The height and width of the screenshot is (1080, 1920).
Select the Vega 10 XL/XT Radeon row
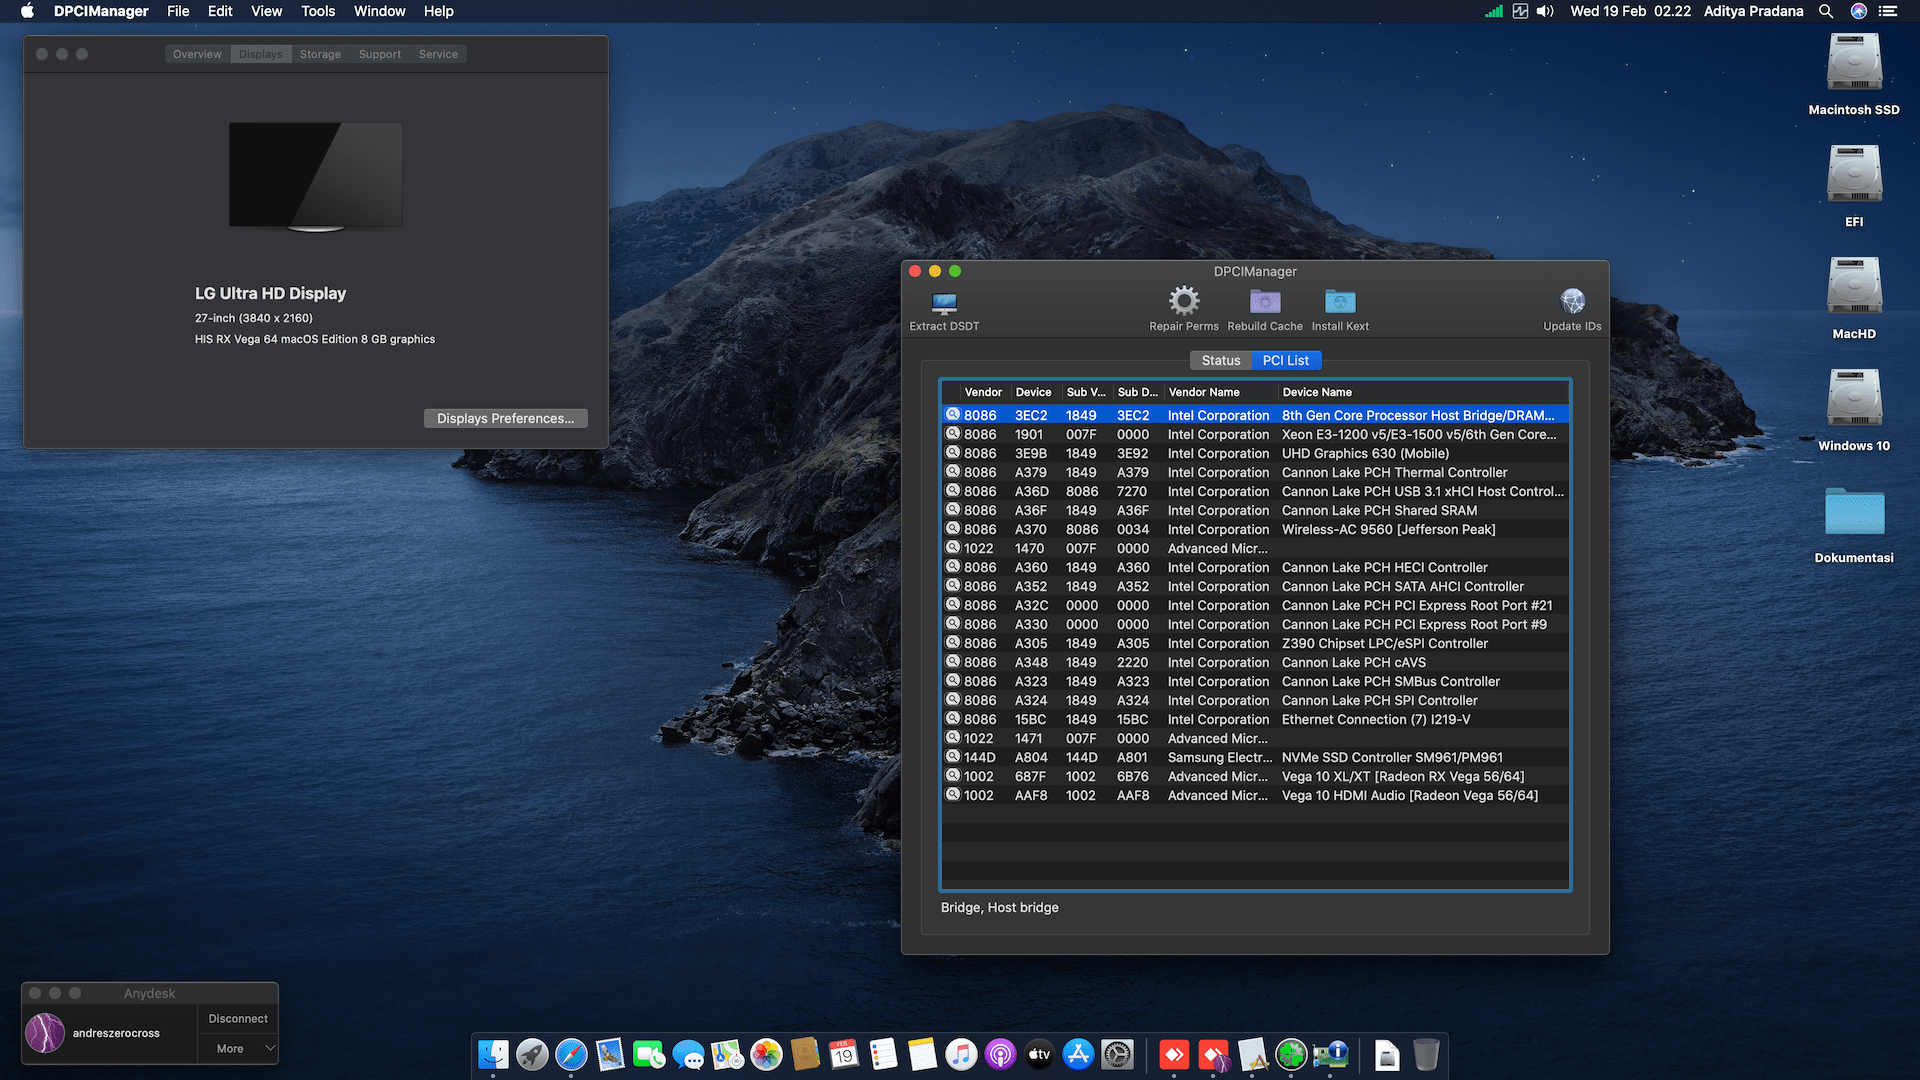click(x=1402, y=776)
